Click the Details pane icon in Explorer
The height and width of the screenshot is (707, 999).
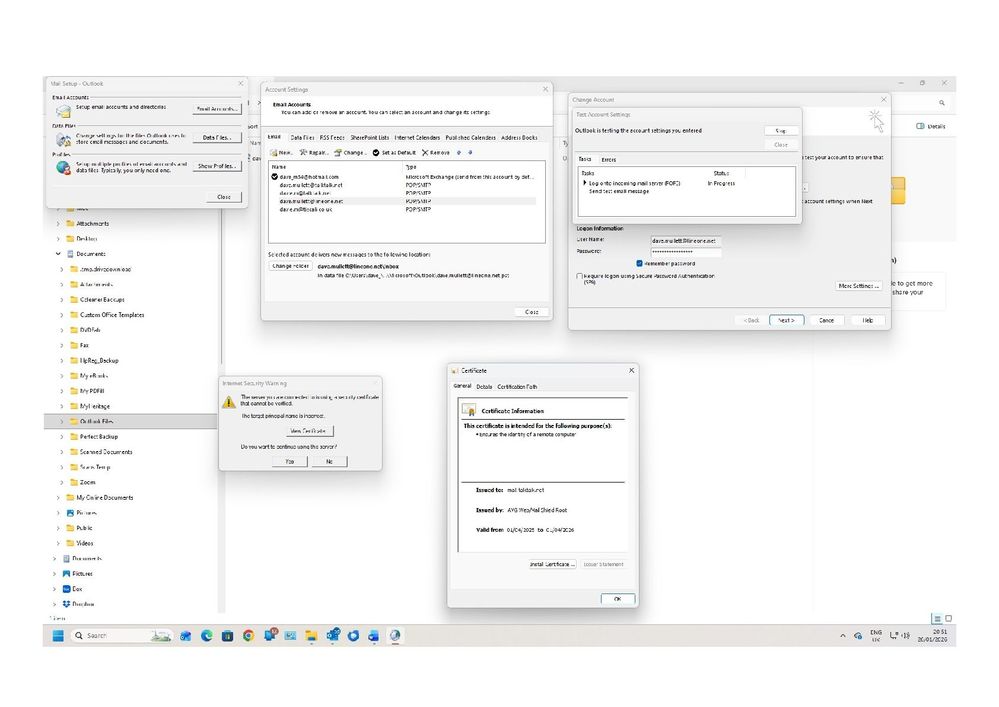[920, 126]
